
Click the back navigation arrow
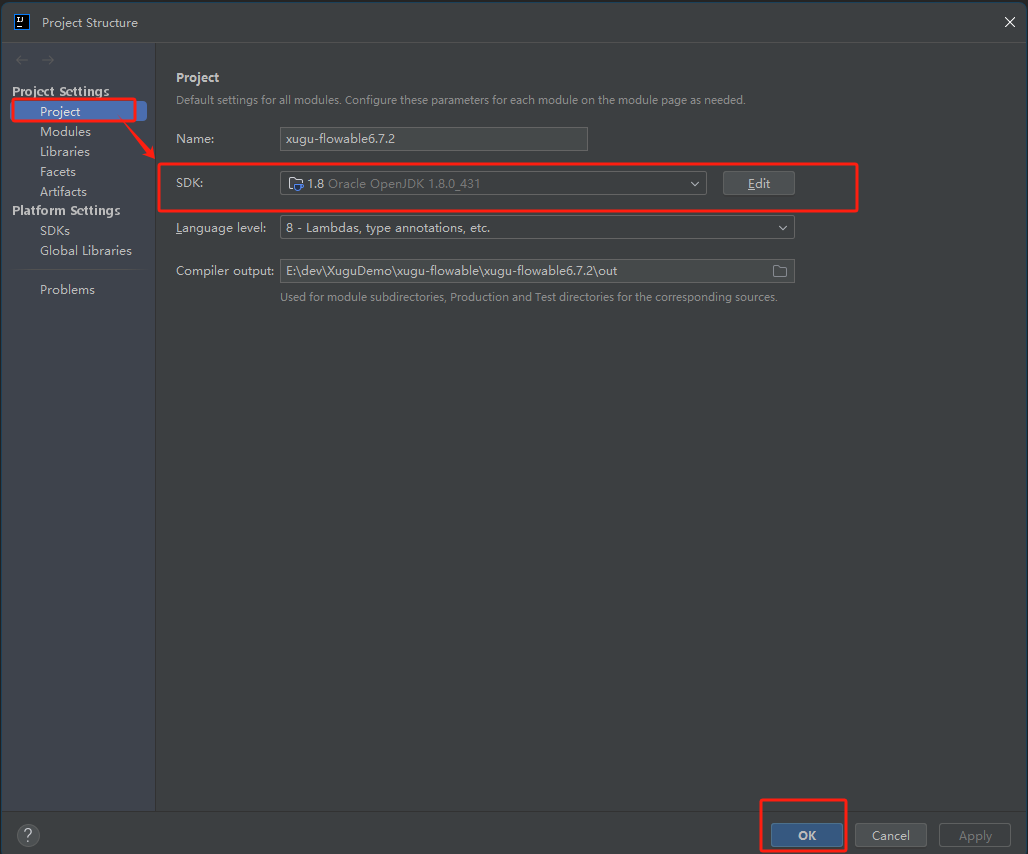[x=22, y=61]
